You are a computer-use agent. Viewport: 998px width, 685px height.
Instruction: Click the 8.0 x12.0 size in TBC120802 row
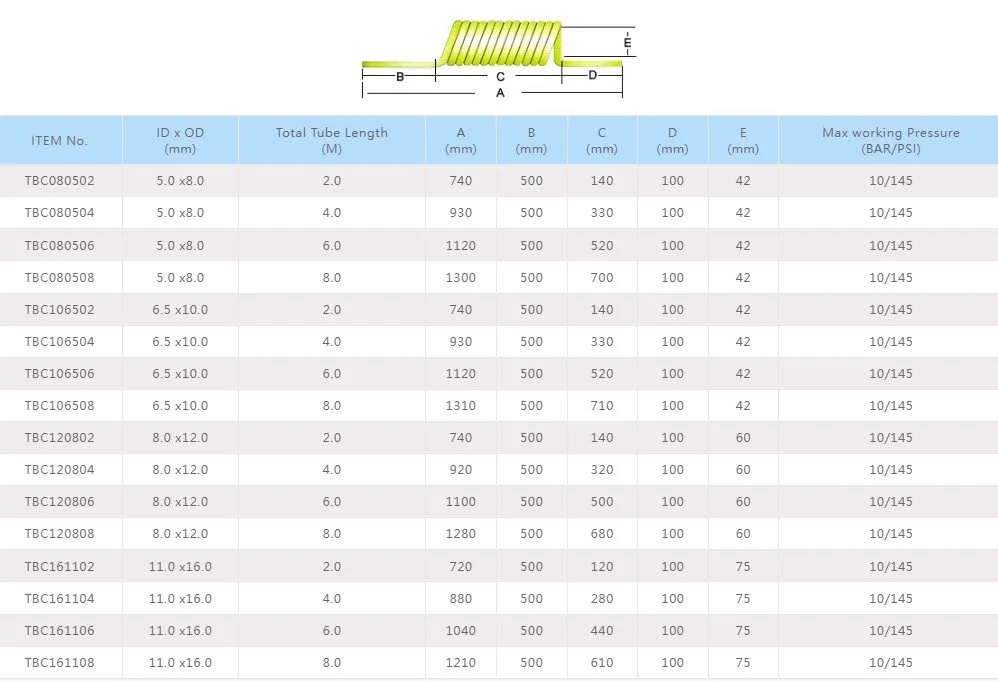pyautogui.click(x=180, y=437)
